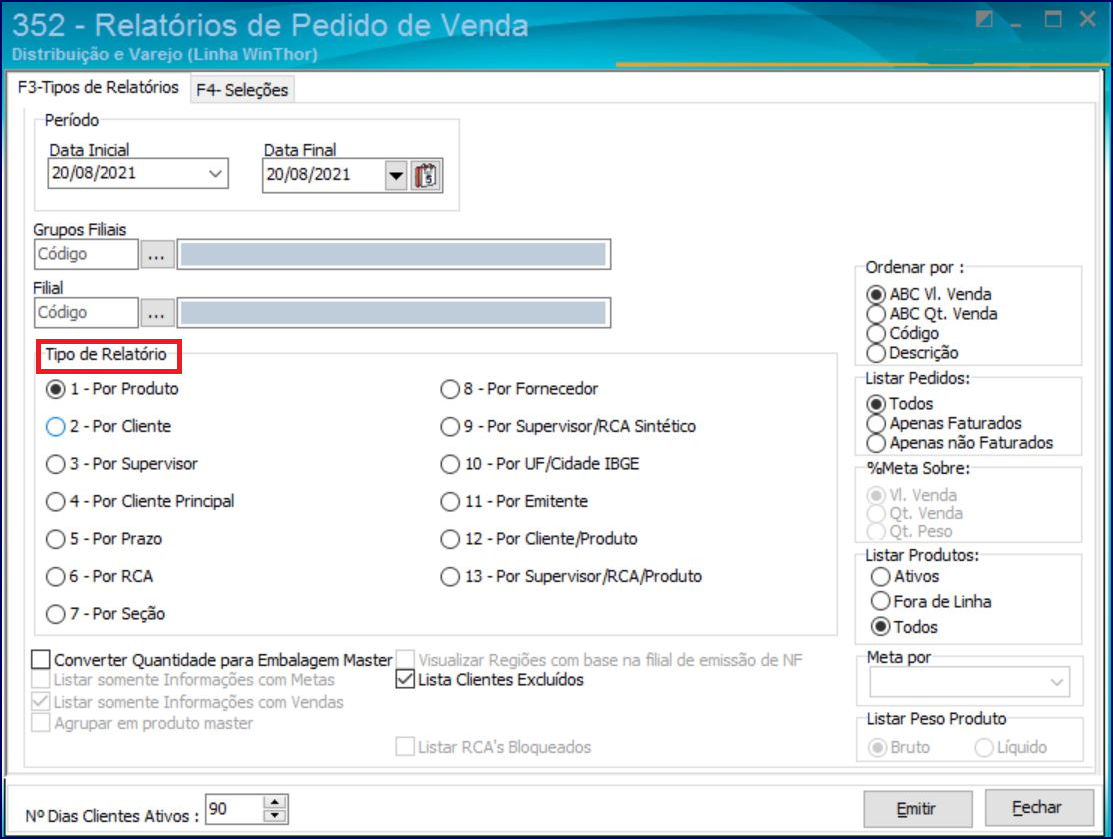Image resolution: width=1113 pixels, height=839 pixels.
Task: Click the Grupos Filiais Código field
Action: [x=86, y=255]
